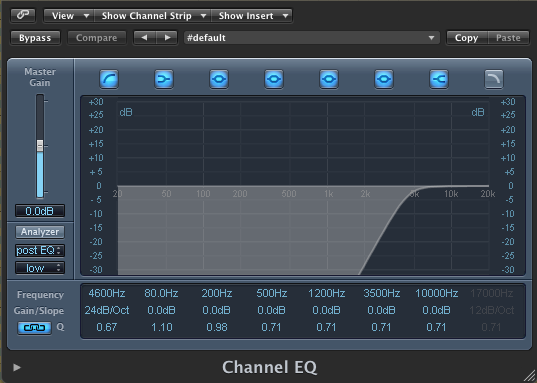This screenshot has width=537, height=383.
Task: Click the 0.71 Q value under 3500Hz
Action: 381,328
